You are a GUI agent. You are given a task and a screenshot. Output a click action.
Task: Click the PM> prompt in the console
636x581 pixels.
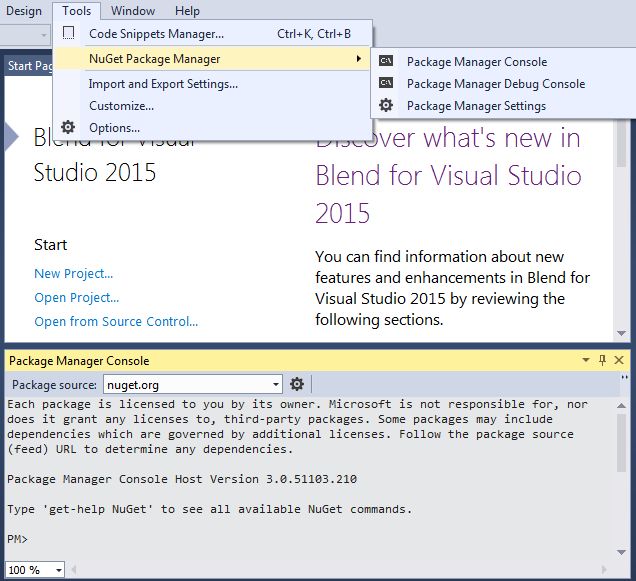point(17,539)
